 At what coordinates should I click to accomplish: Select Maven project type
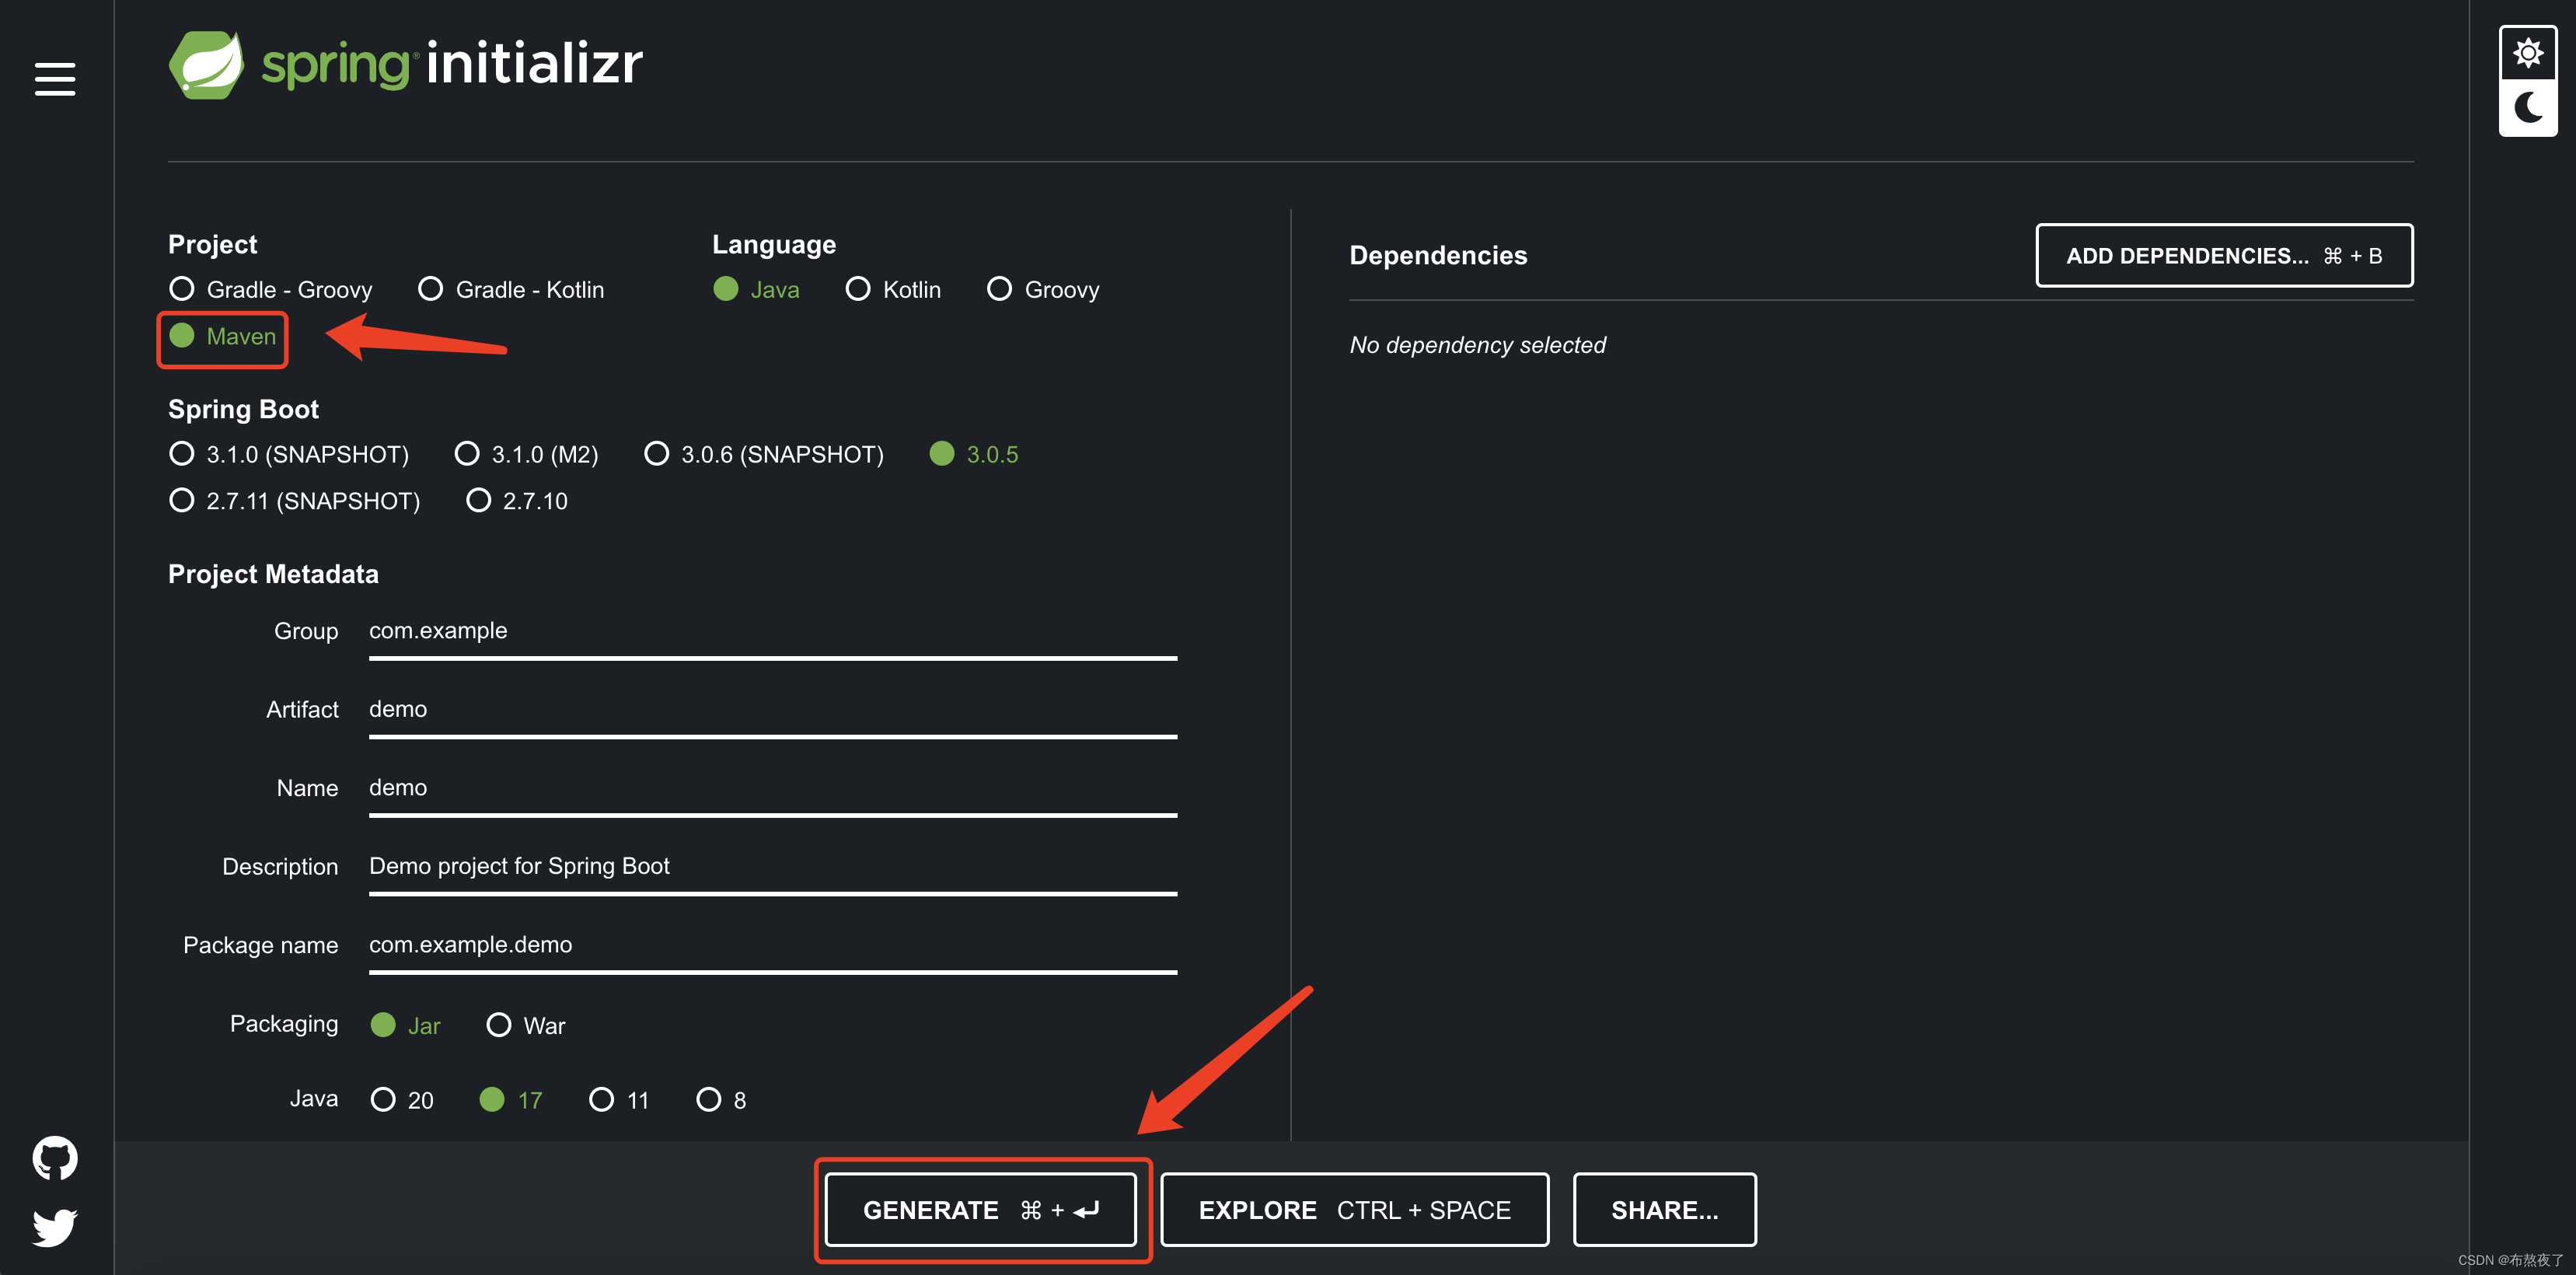(x=222, y=337)
